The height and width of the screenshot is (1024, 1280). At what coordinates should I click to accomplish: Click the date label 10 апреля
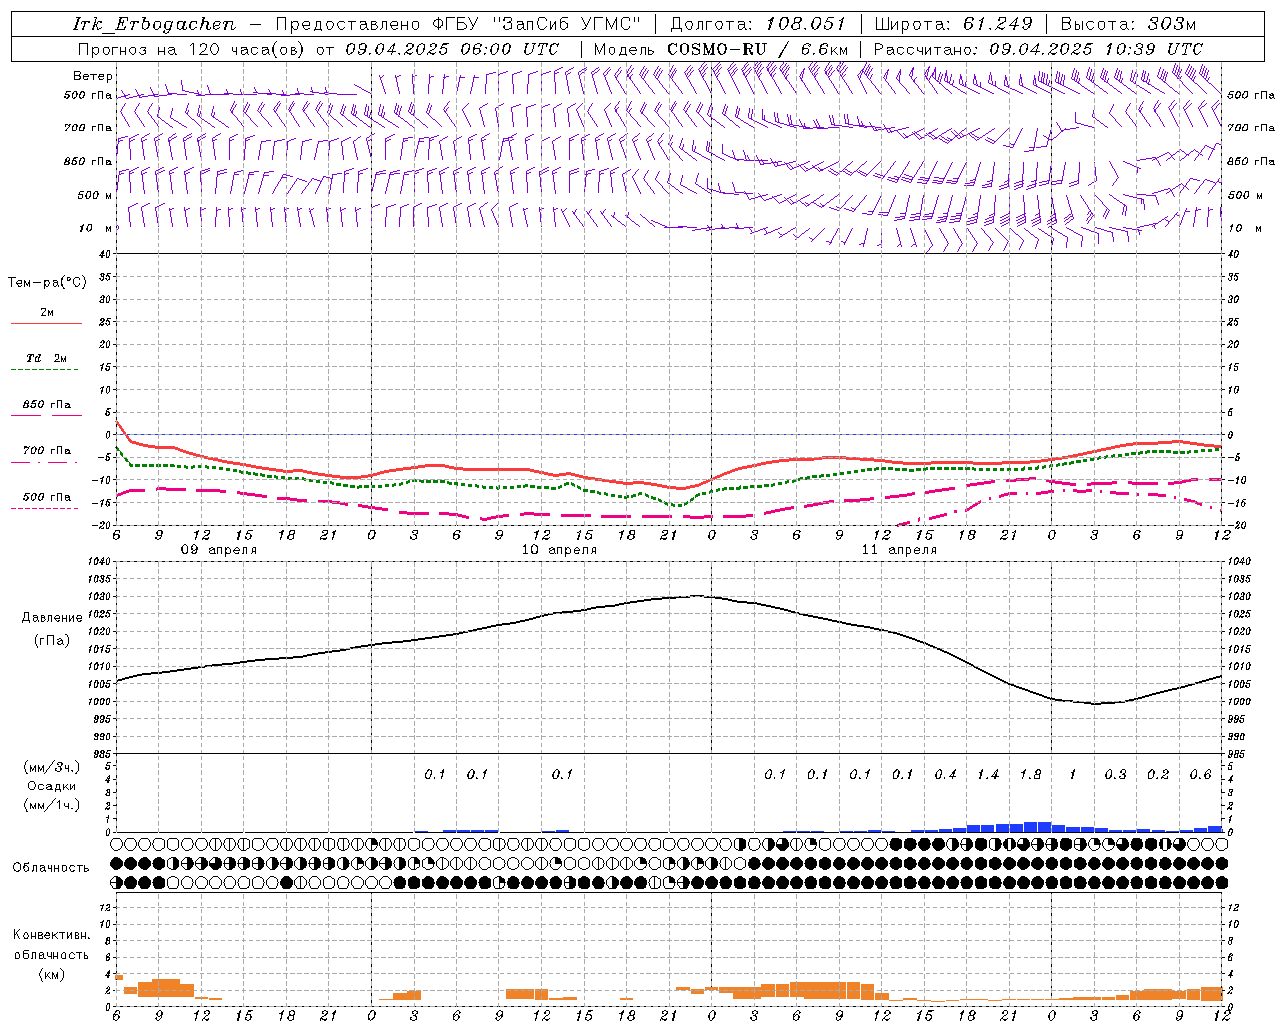point(559,550)
